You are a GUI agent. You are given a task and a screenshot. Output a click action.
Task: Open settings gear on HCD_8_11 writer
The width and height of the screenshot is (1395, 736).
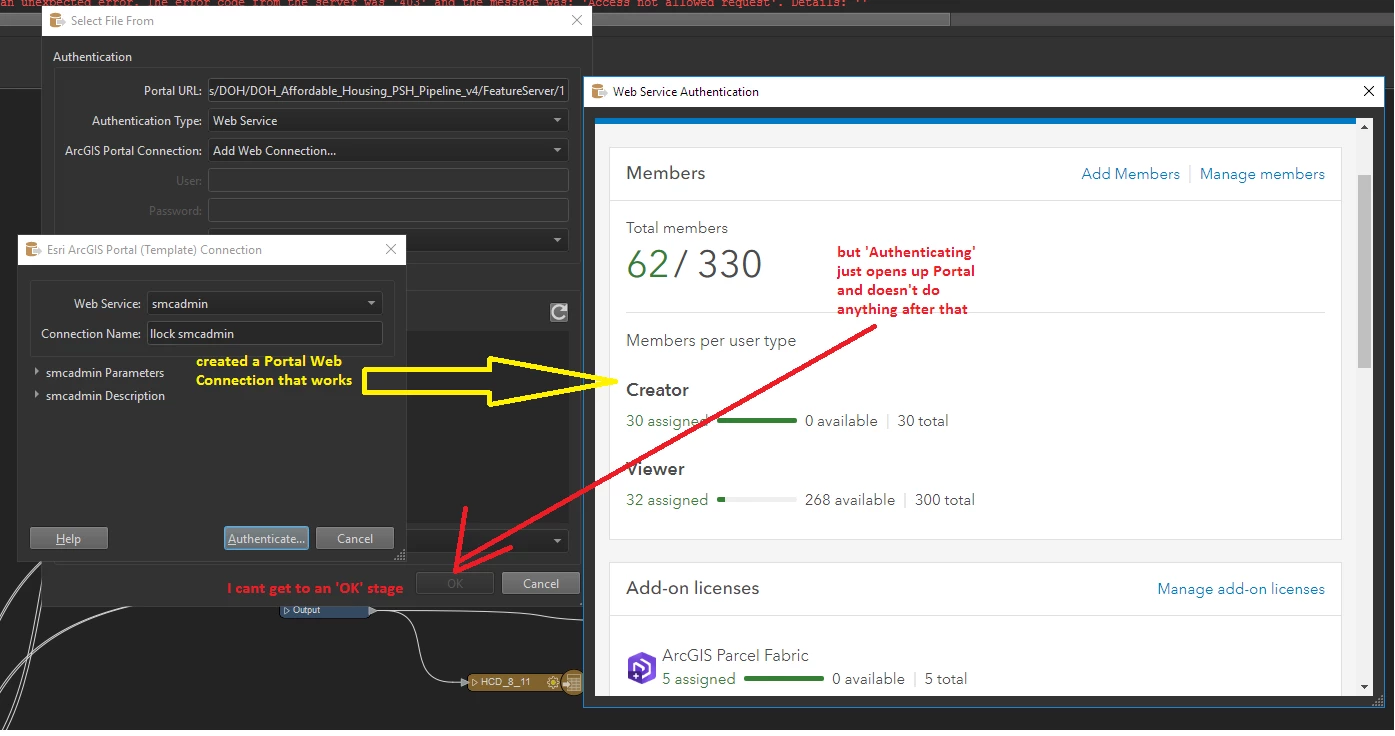[x=553, y=682]
